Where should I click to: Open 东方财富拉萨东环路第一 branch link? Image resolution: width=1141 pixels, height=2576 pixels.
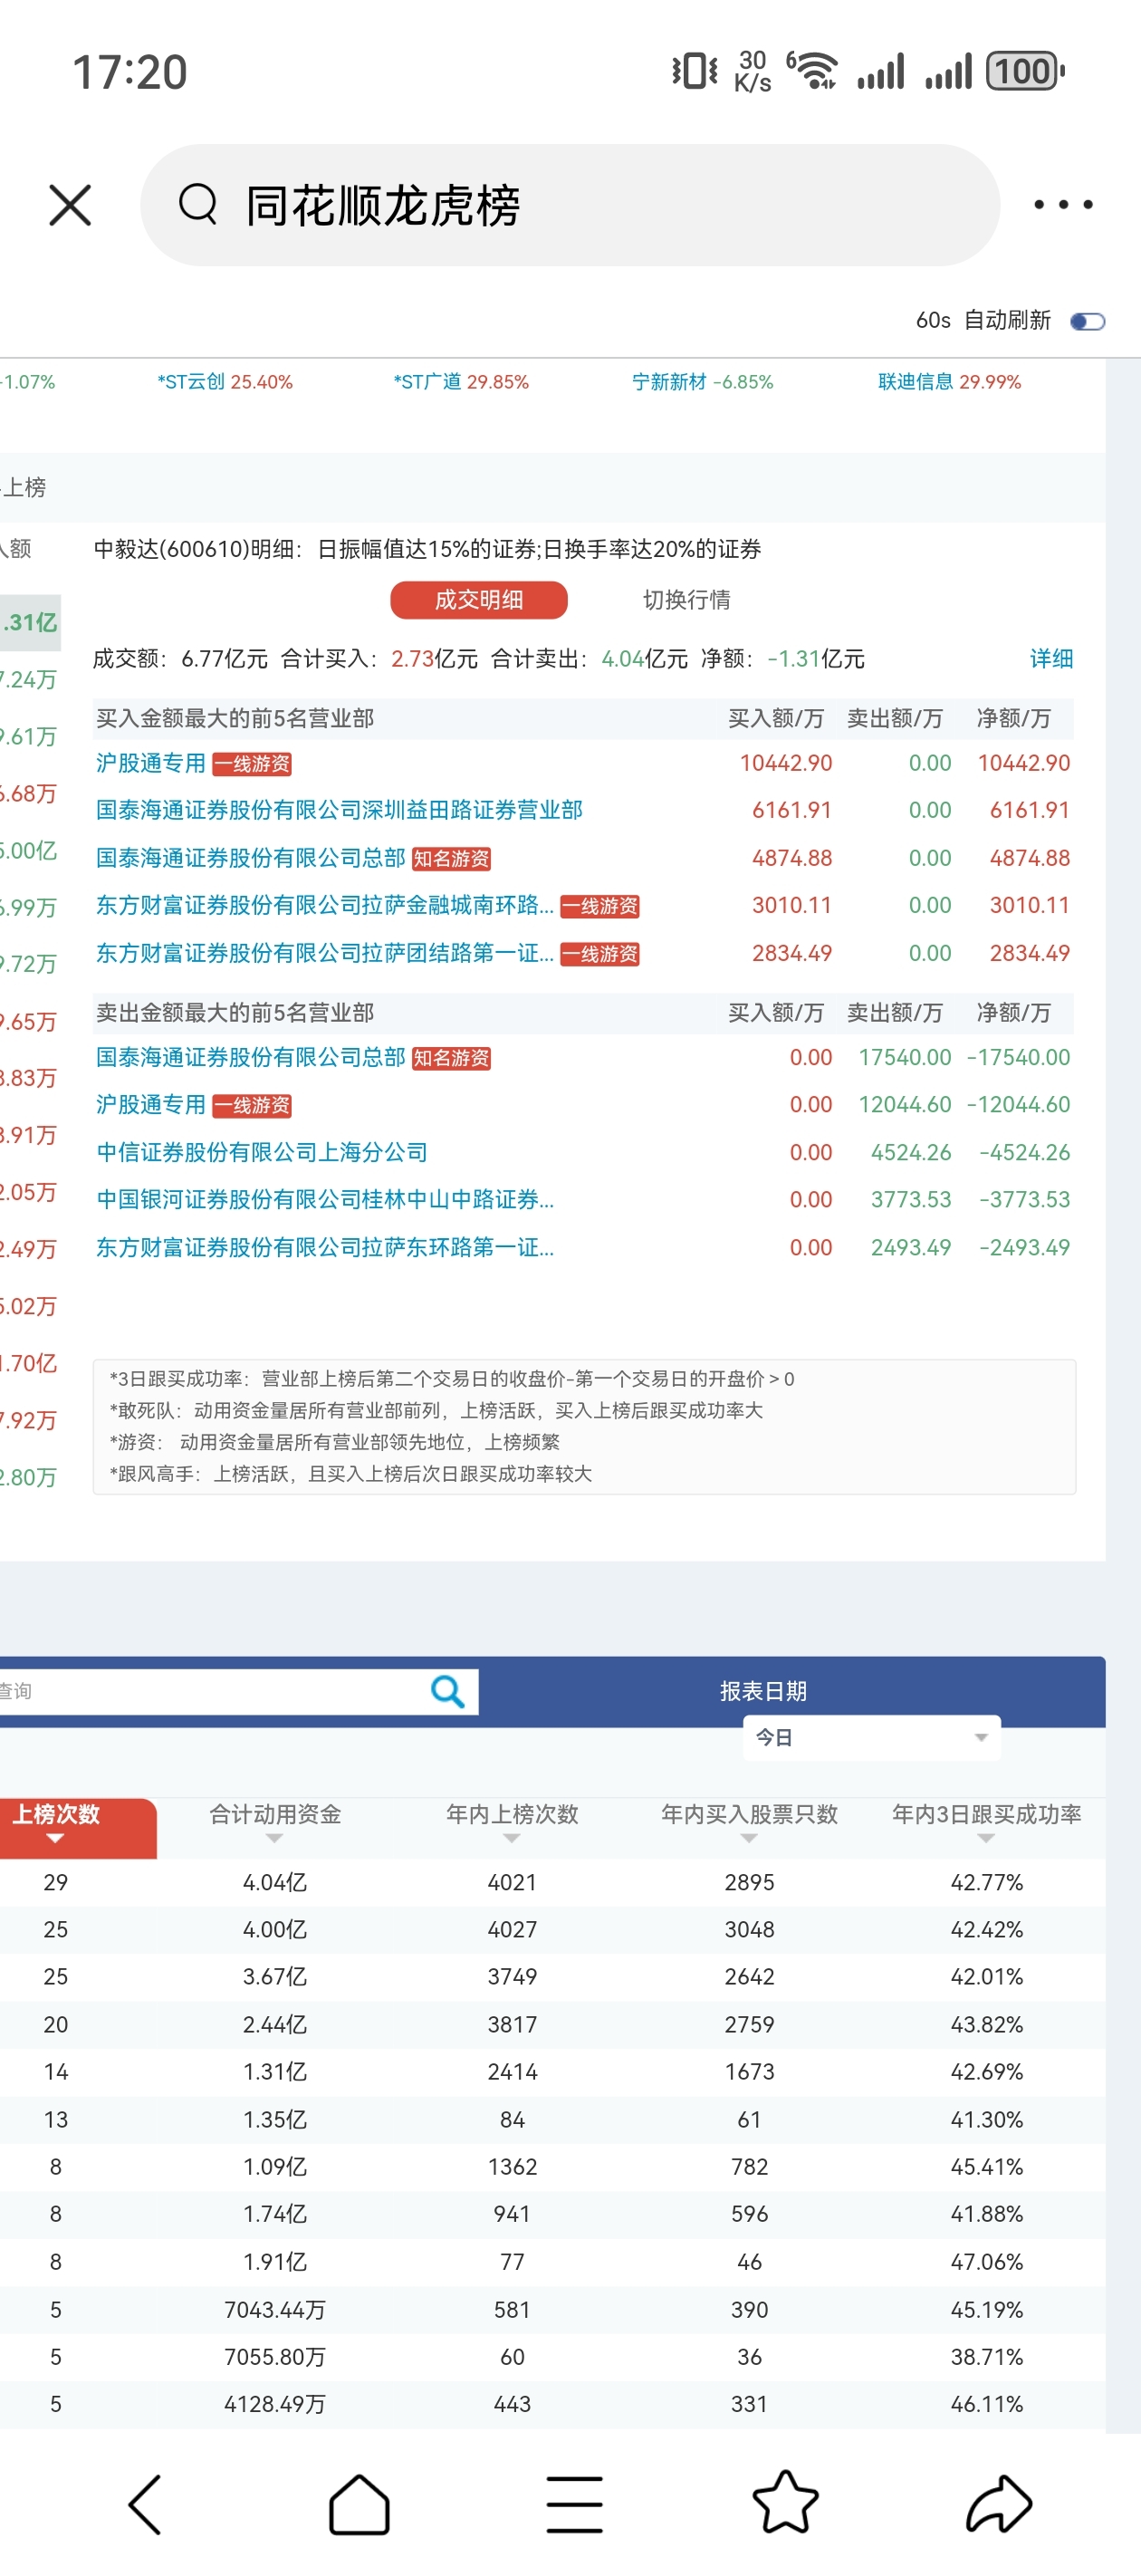tap(325, 1247)
